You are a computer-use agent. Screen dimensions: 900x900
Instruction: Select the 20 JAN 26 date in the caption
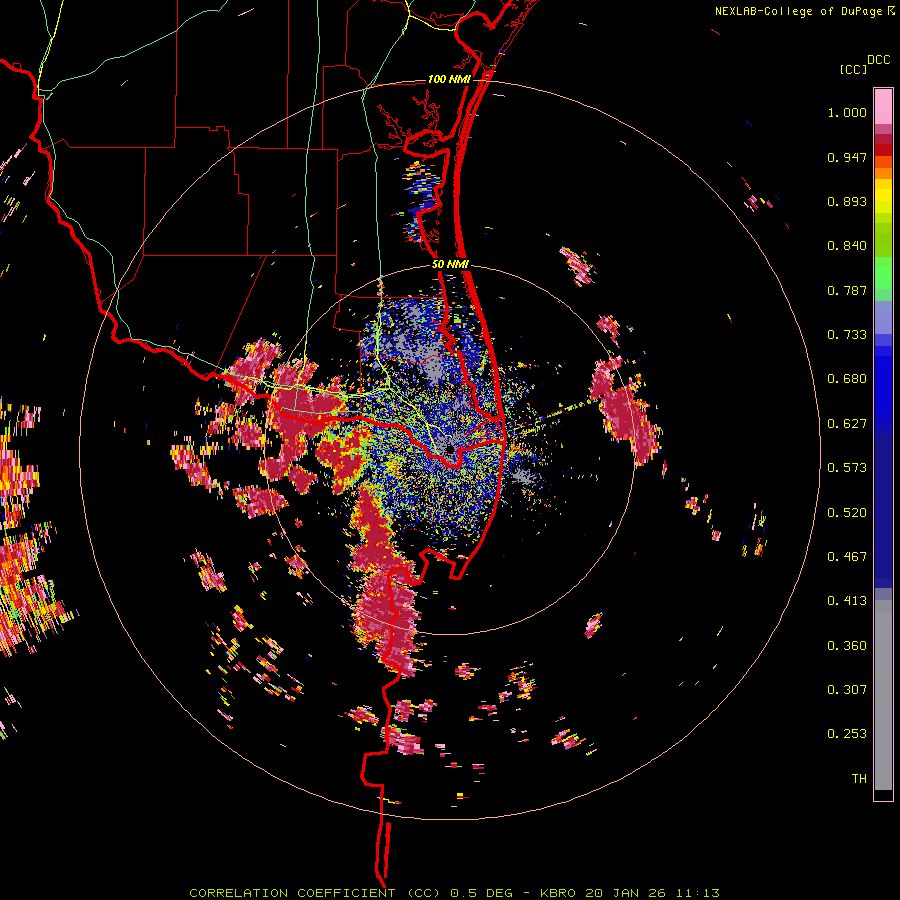click(624, 893)
